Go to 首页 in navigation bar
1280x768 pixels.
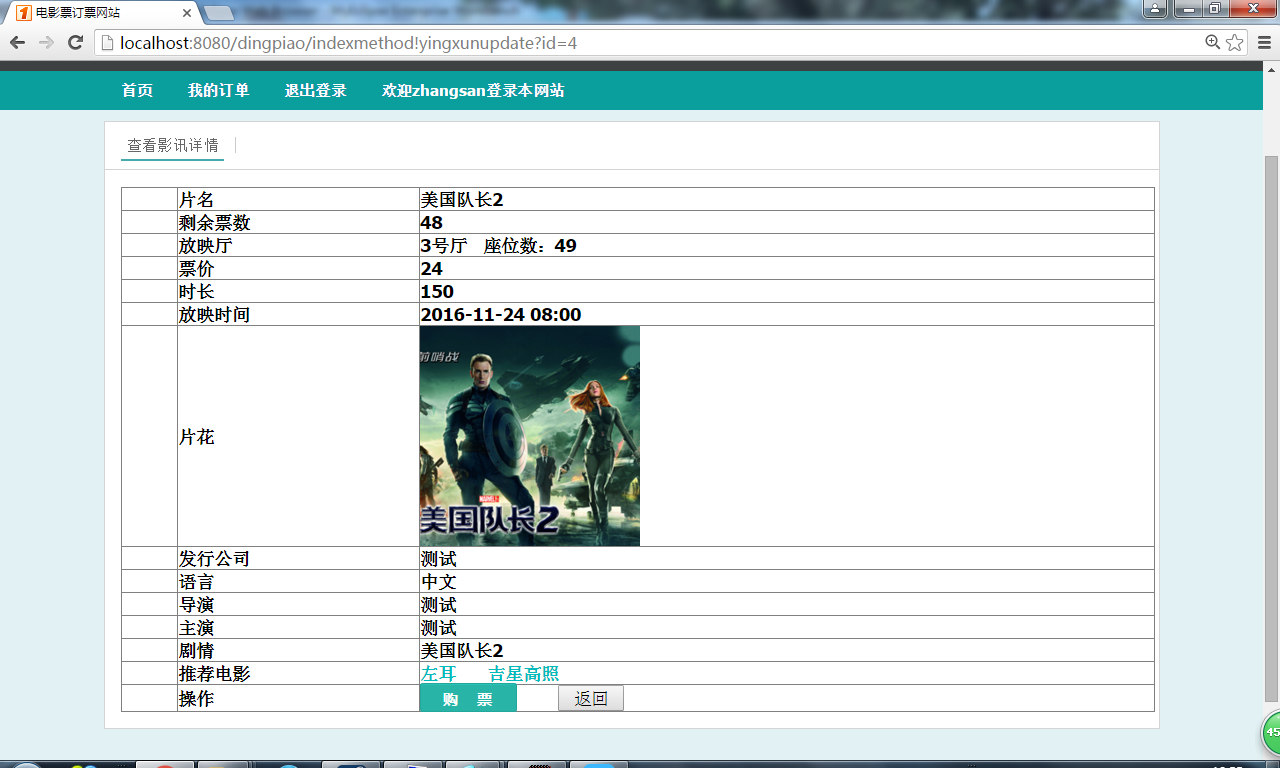(x=137, y=90)
